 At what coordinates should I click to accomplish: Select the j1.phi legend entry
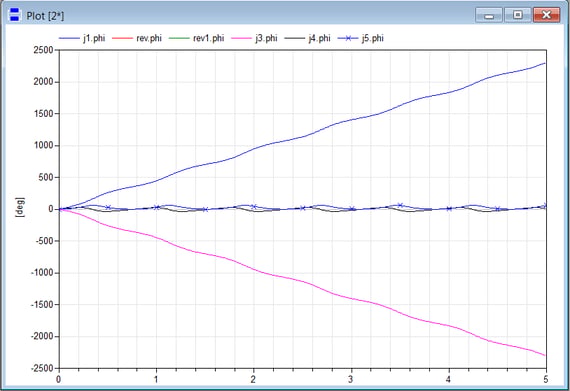pos(82,38)
